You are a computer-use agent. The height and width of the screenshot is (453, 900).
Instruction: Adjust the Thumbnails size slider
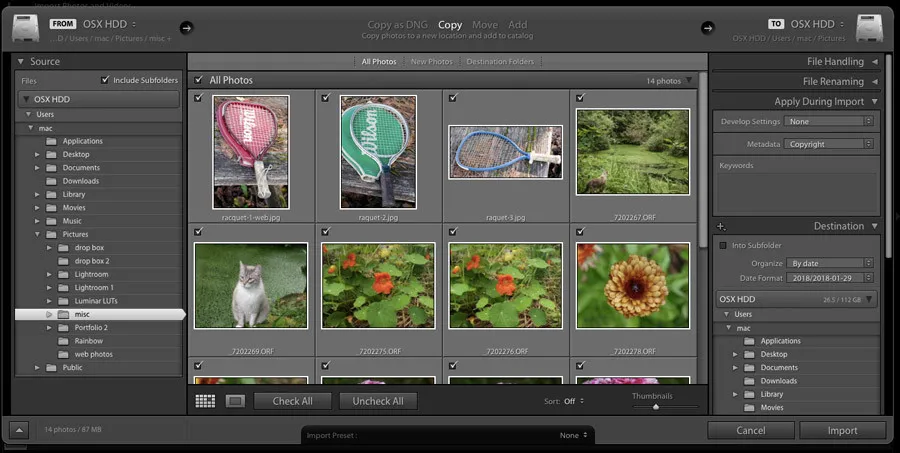656,406
